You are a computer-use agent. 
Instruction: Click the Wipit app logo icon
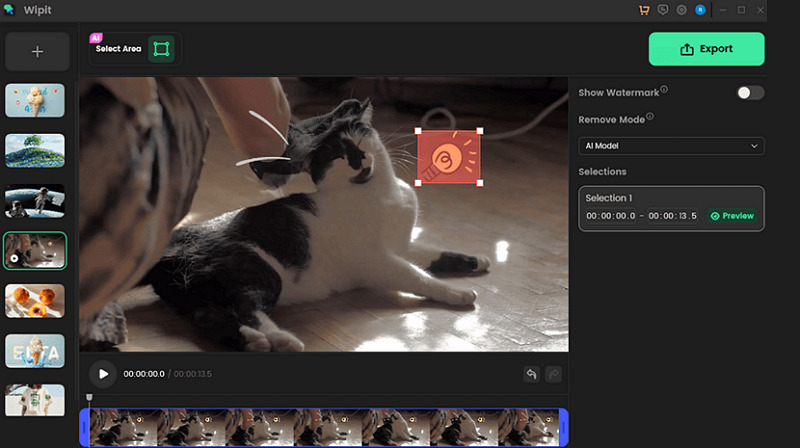(x=9, y=10)
